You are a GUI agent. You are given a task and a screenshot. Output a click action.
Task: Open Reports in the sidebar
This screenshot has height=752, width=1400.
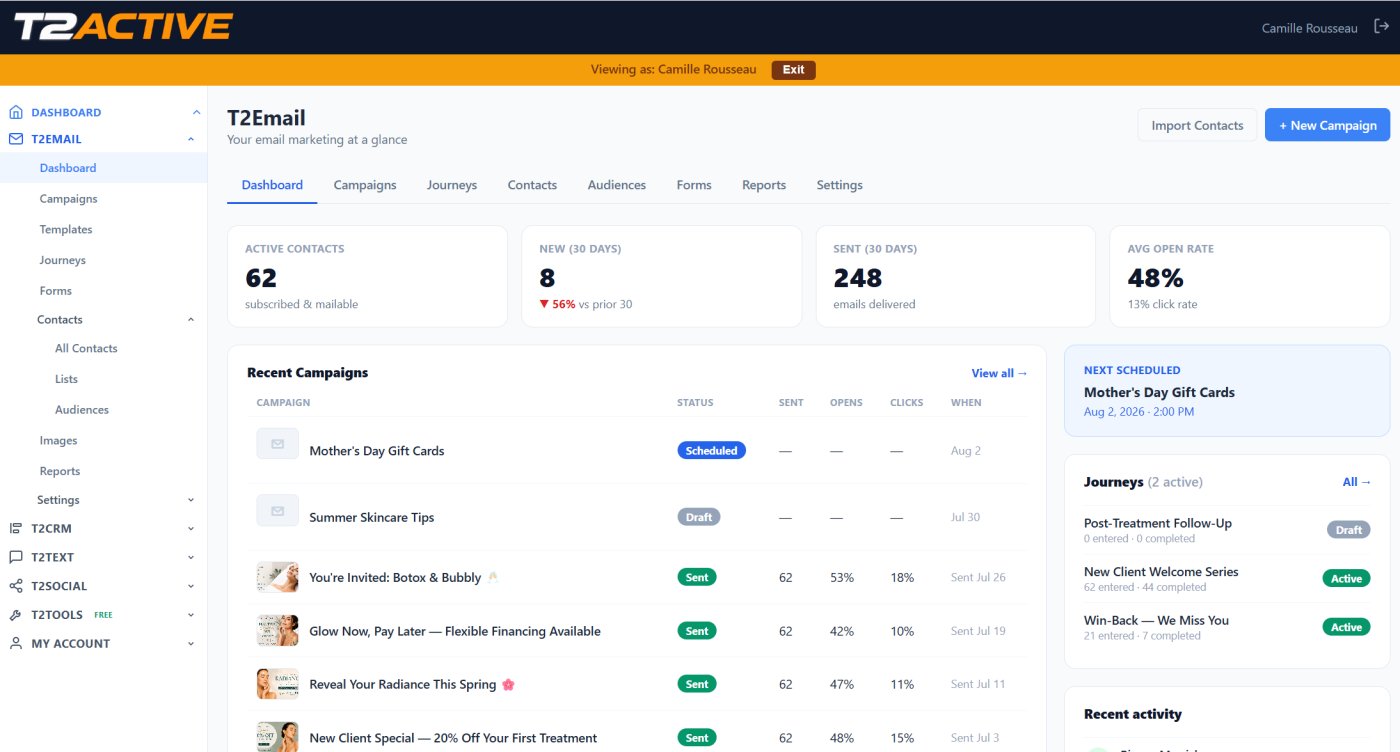coord(60,471)
